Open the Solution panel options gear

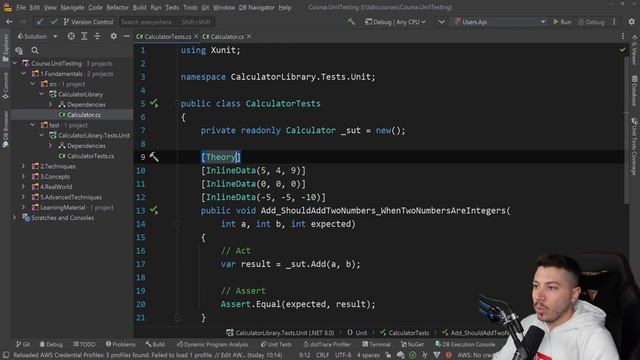113,36
